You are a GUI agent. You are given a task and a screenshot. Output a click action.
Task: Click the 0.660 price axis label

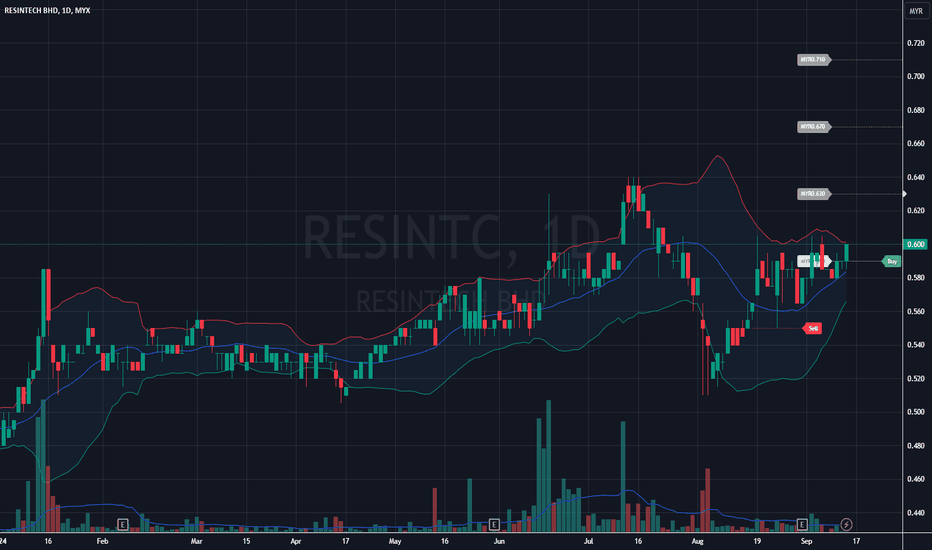pos(915,143)
